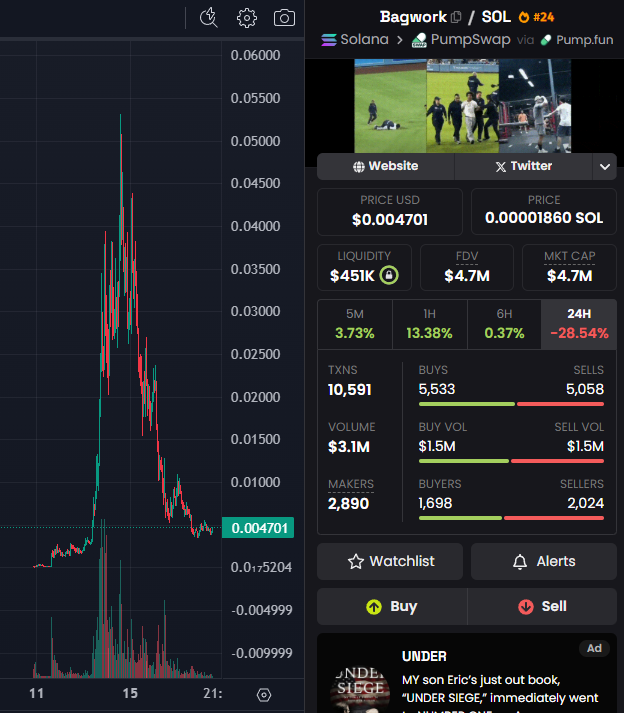The image size is (624, 713).
Task: Click the BUYS count 5,533
Action: (x=437, y=389)
